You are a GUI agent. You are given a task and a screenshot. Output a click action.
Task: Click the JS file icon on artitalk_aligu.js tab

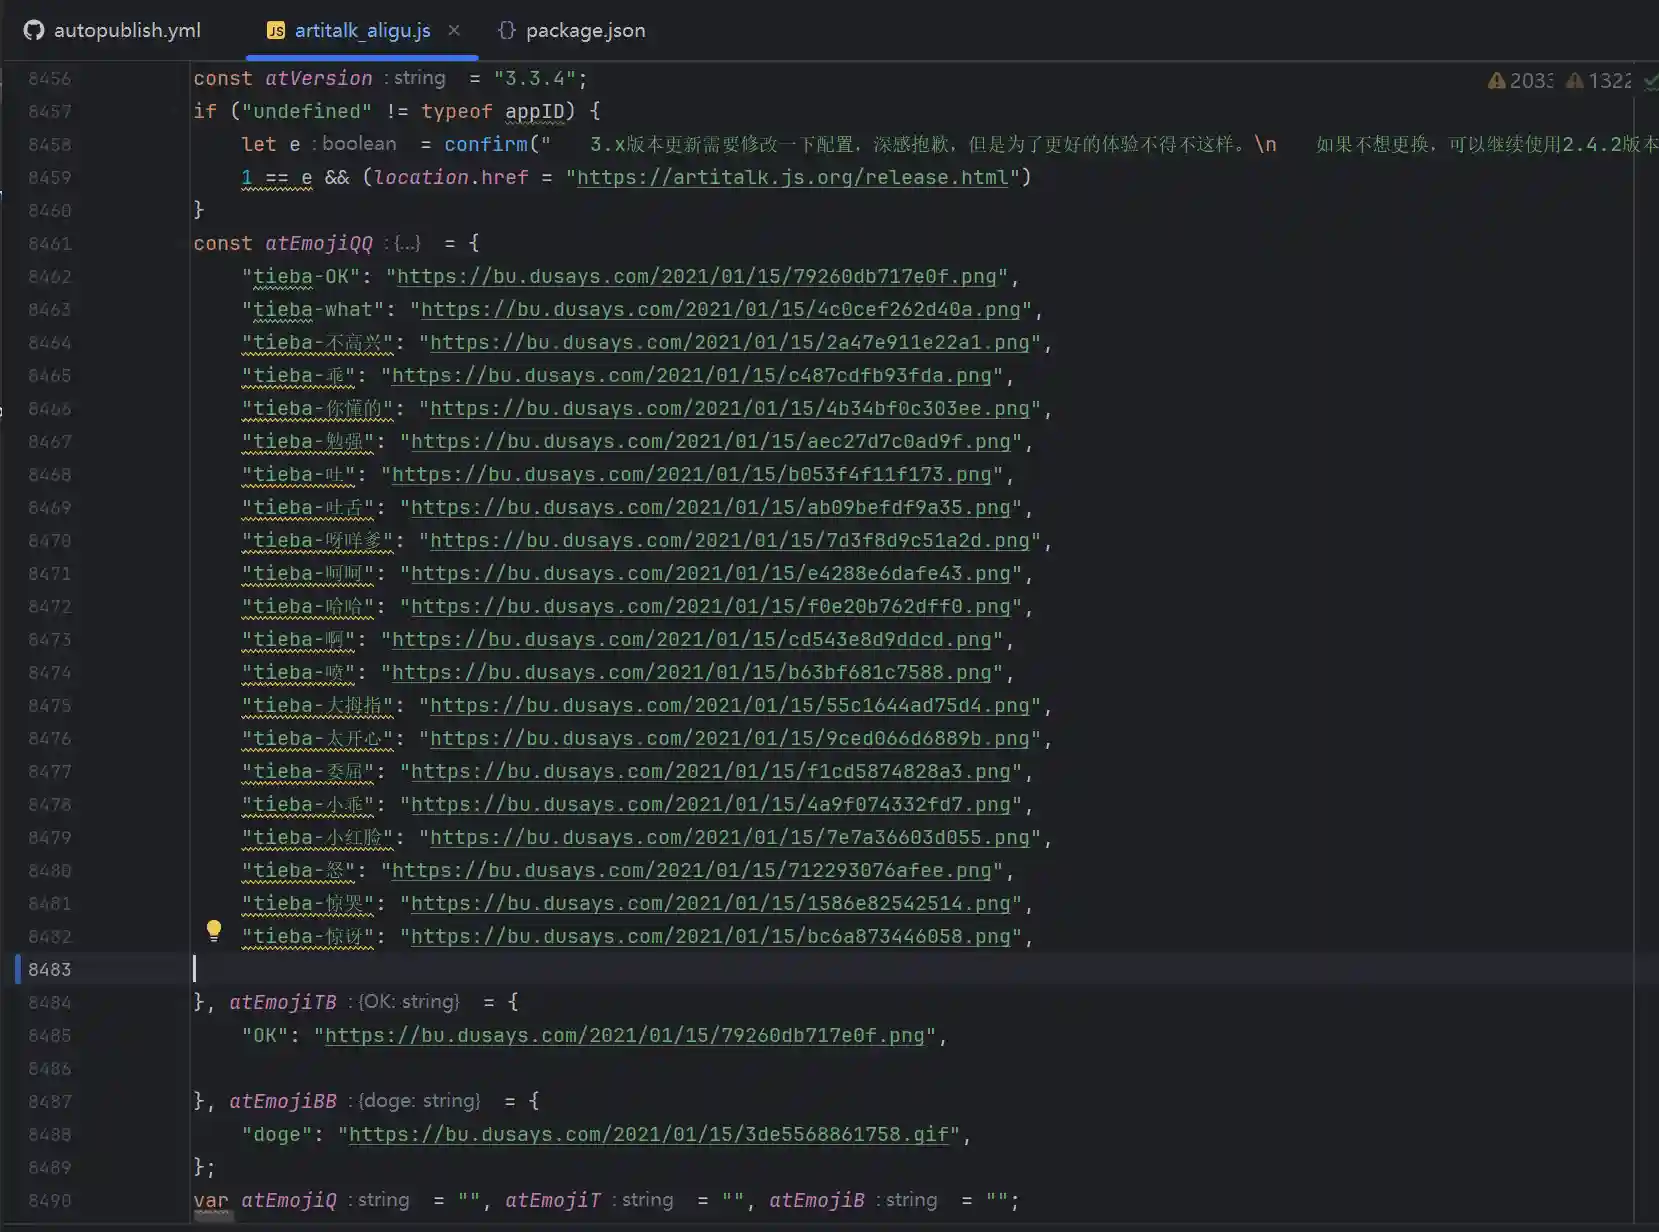pos(276,31)
